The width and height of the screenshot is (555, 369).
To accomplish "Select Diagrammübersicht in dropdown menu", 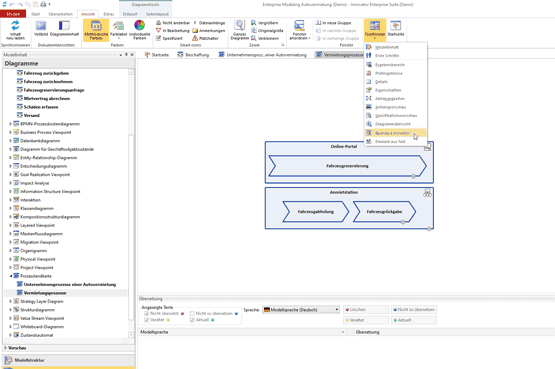I will [x=395, y=124].
